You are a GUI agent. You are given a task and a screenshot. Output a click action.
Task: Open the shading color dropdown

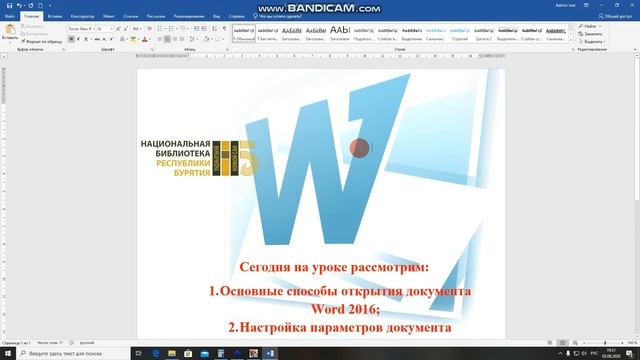point(211,39)
